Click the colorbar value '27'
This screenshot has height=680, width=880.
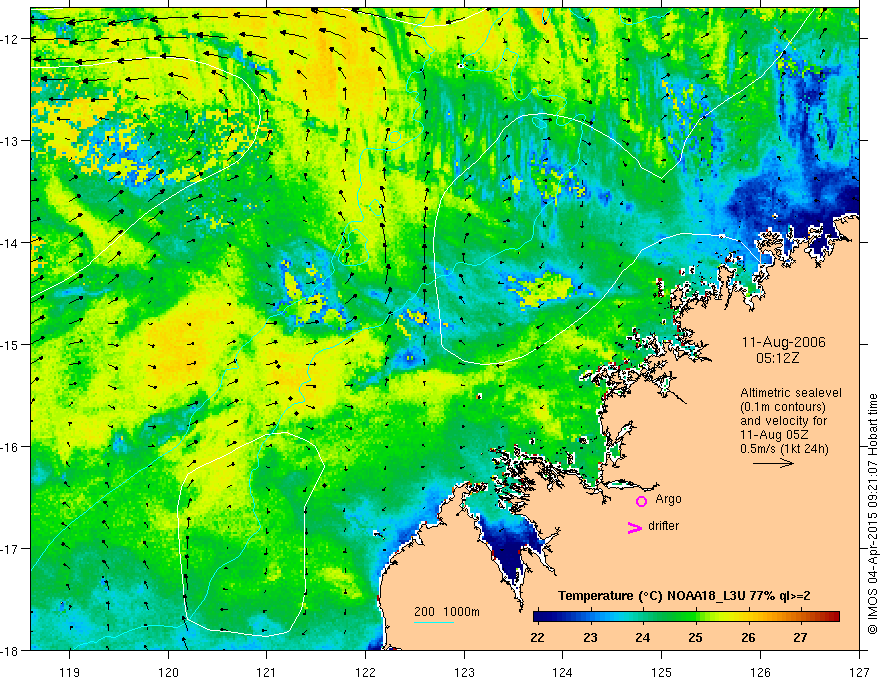click(801, 638)
